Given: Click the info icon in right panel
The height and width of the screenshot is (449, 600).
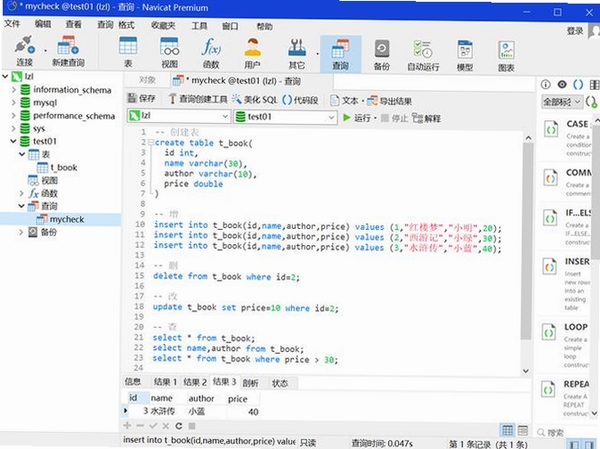Looking at the screenshot, I should pos(546,84).
